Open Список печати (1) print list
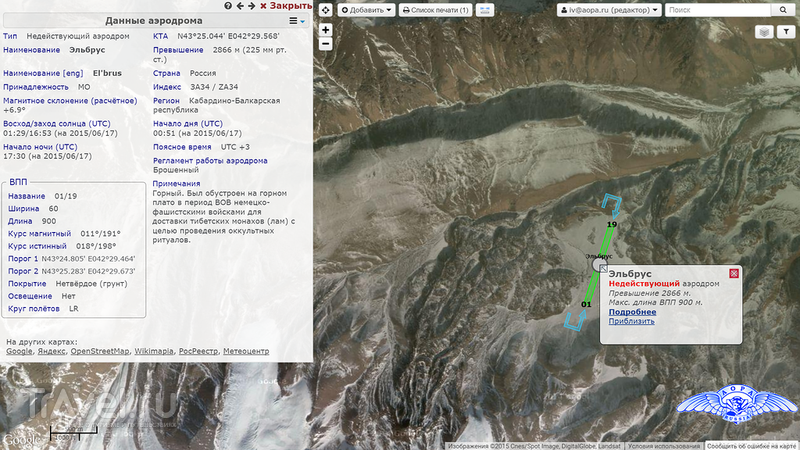This screenshot has height=450, width=800. click(435, 10)
